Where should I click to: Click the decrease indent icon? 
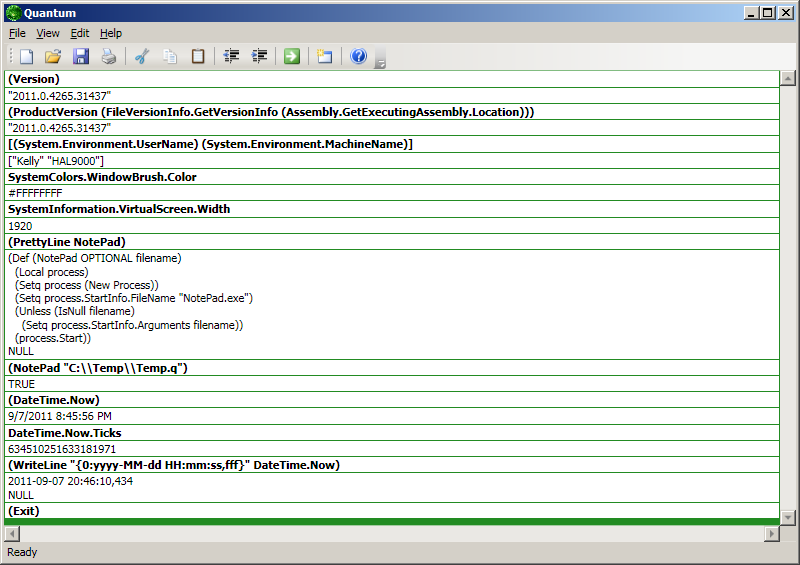(x=232, y=56)
